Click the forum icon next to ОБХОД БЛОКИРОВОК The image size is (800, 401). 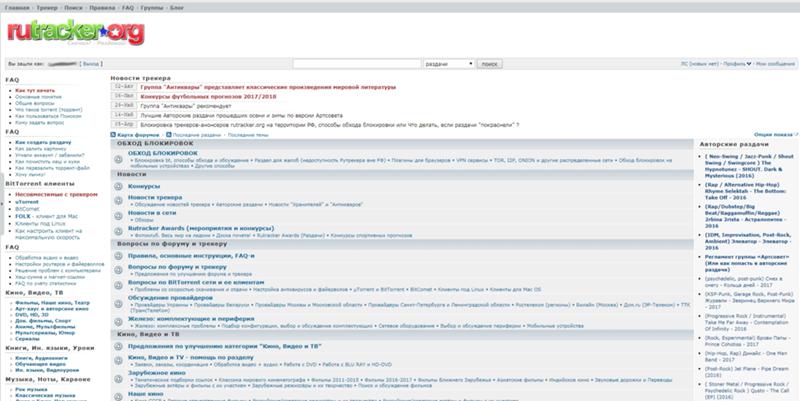[x=118, y=160]
